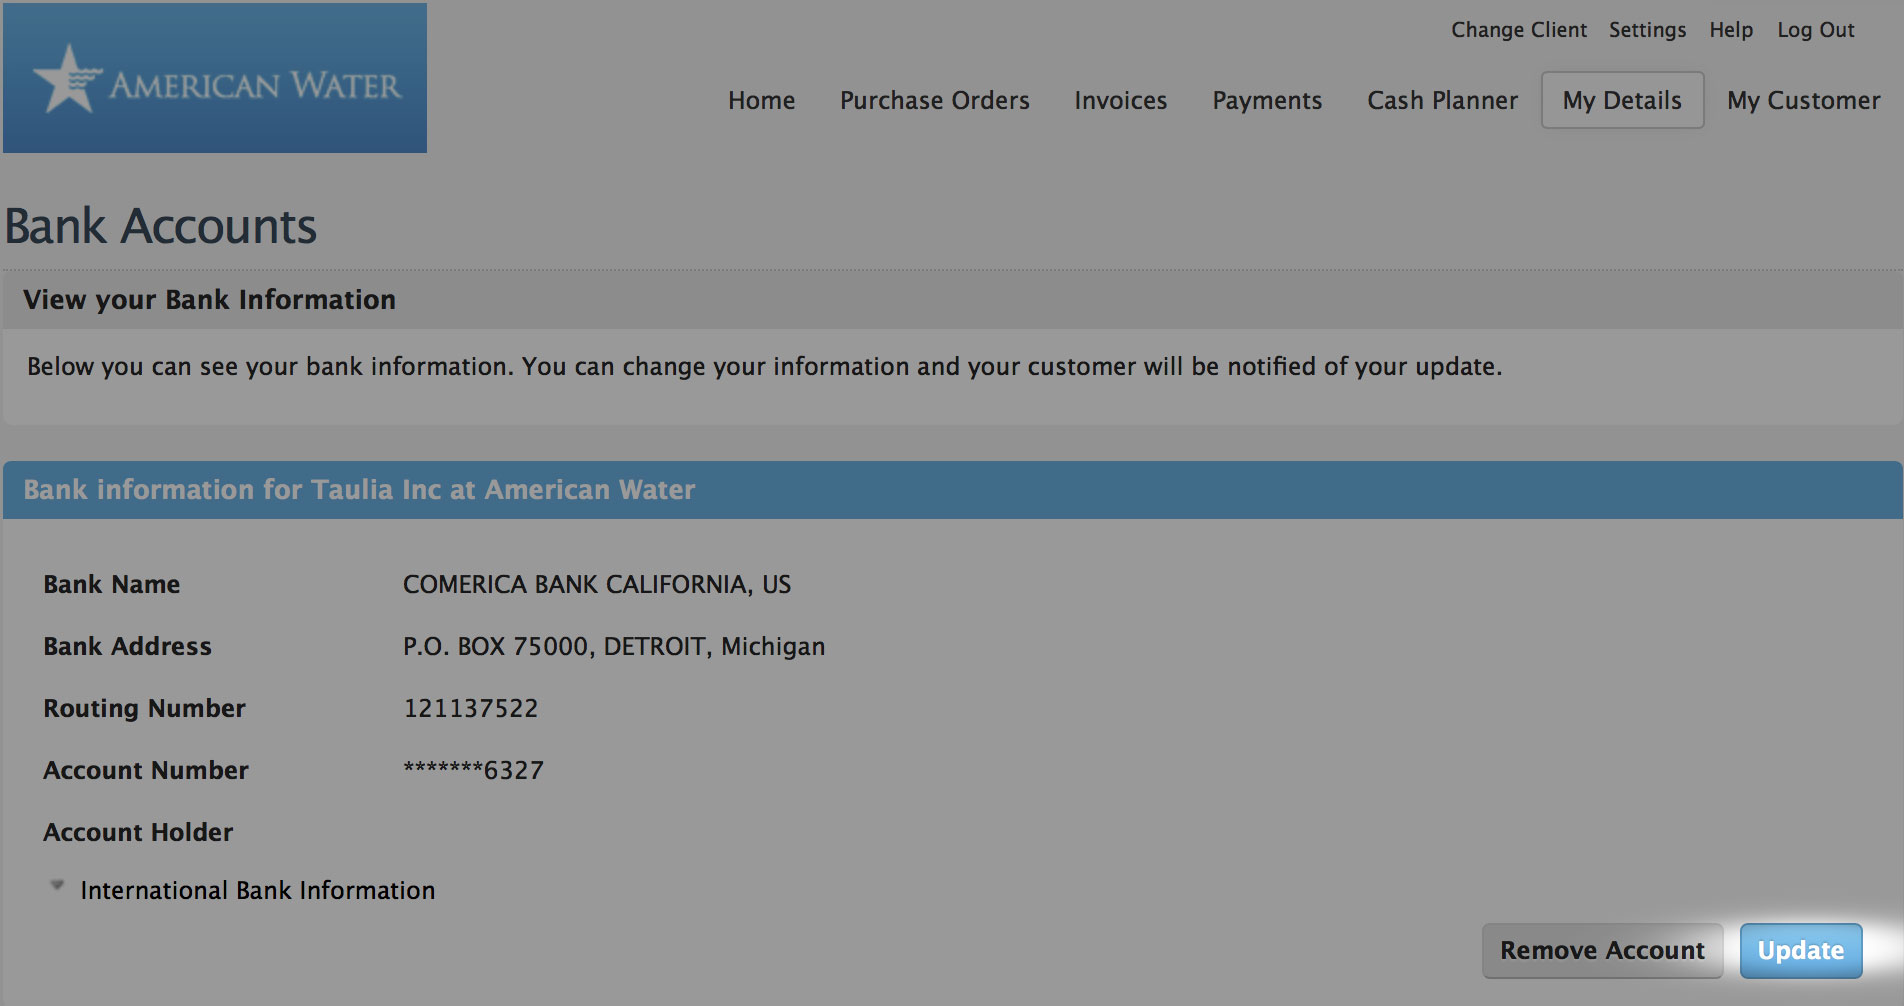This screenshot has height=1006, width=1904.
Task: Open the Help link
Action: 1731,30
